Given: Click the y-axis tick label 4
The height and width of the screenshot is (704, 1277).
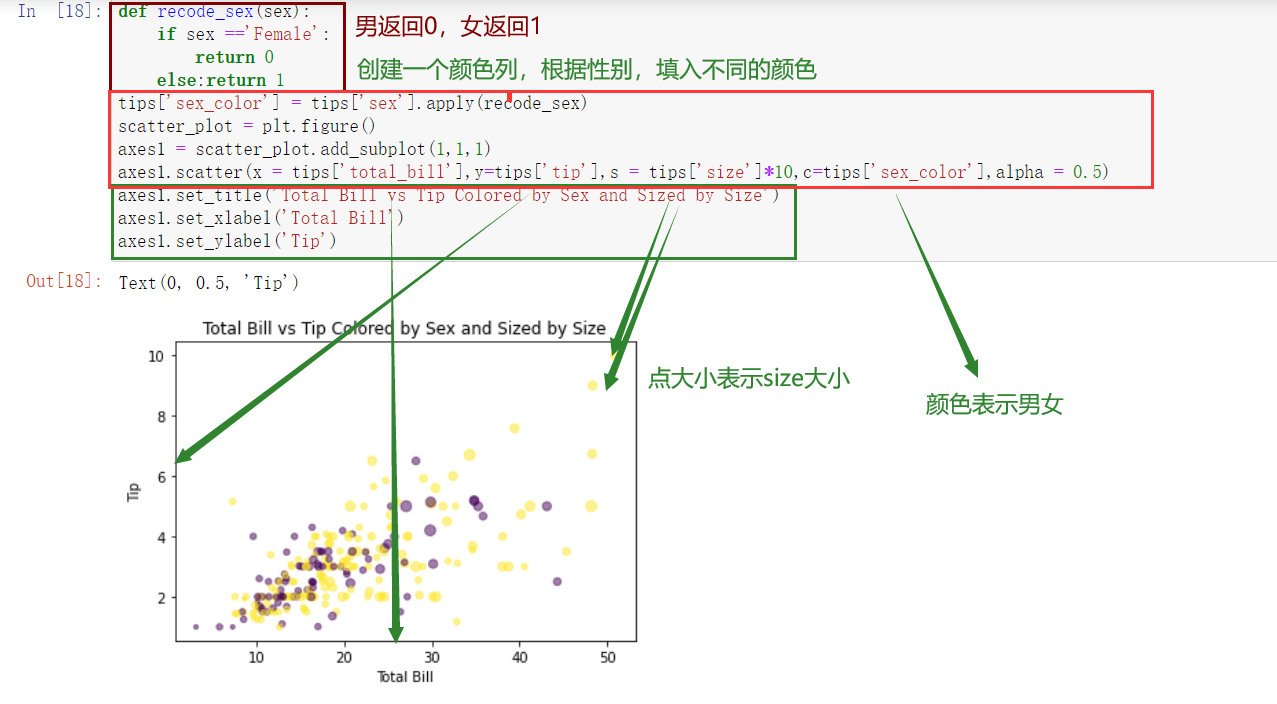Looking at the screenshot, I should point(162,537).
